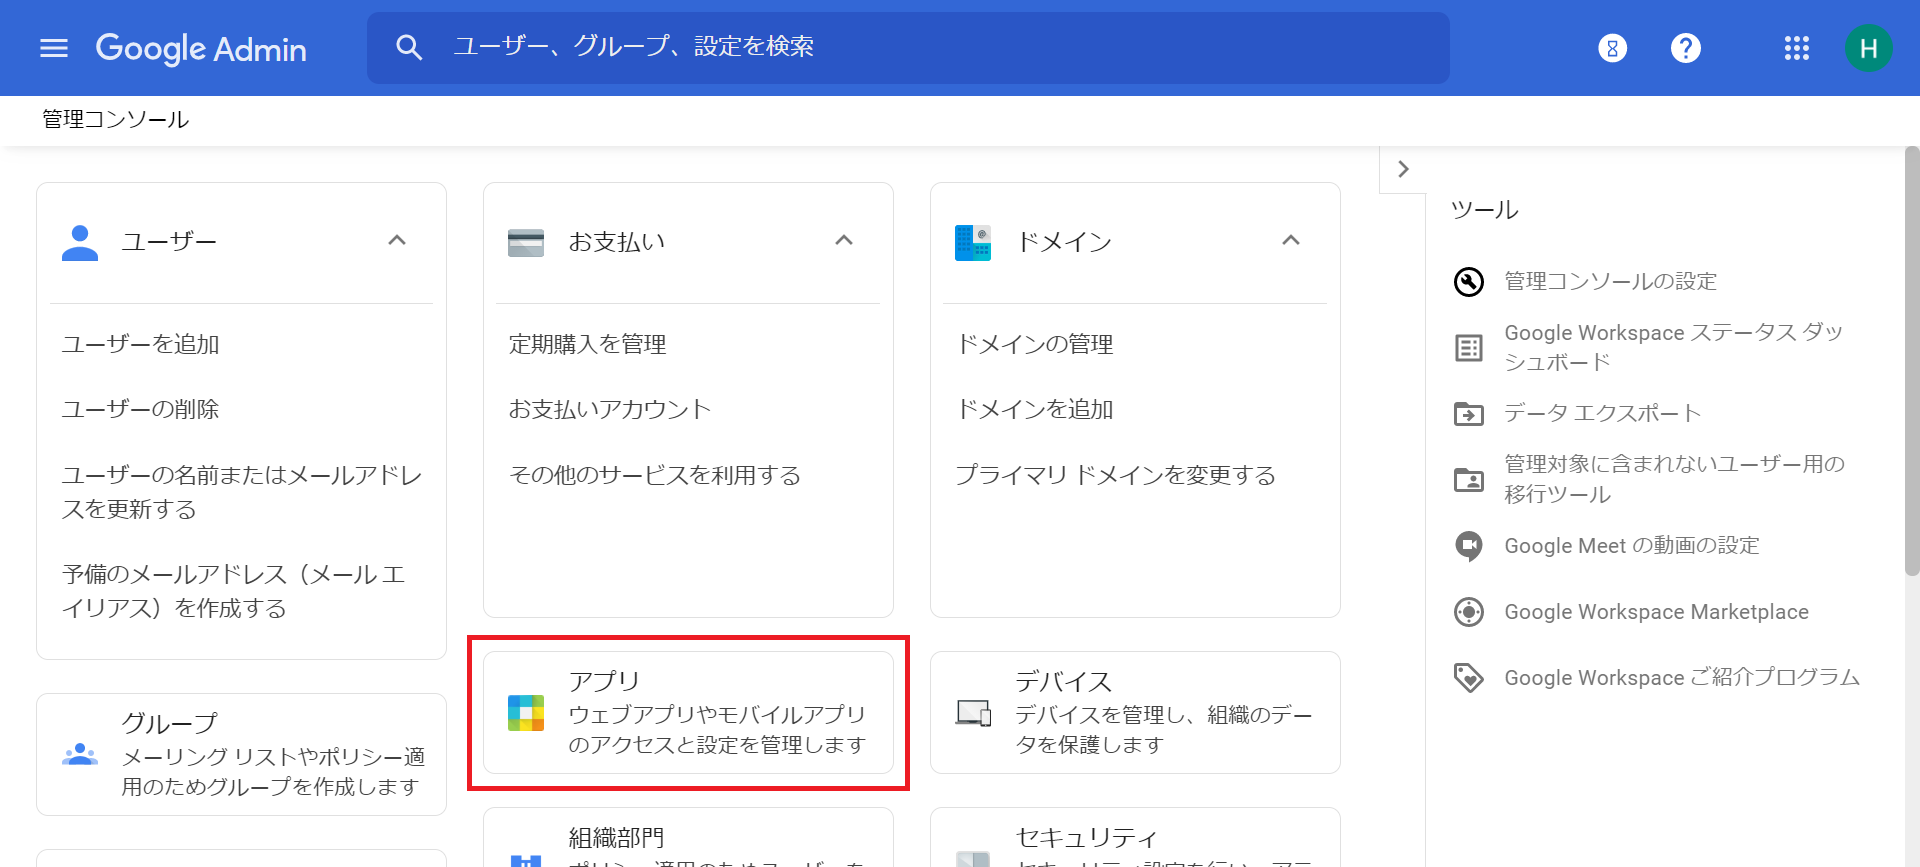Click the ユーザーを追加 link
The height and width of the screenshot is (867, 1920).
tap(141, 344)
